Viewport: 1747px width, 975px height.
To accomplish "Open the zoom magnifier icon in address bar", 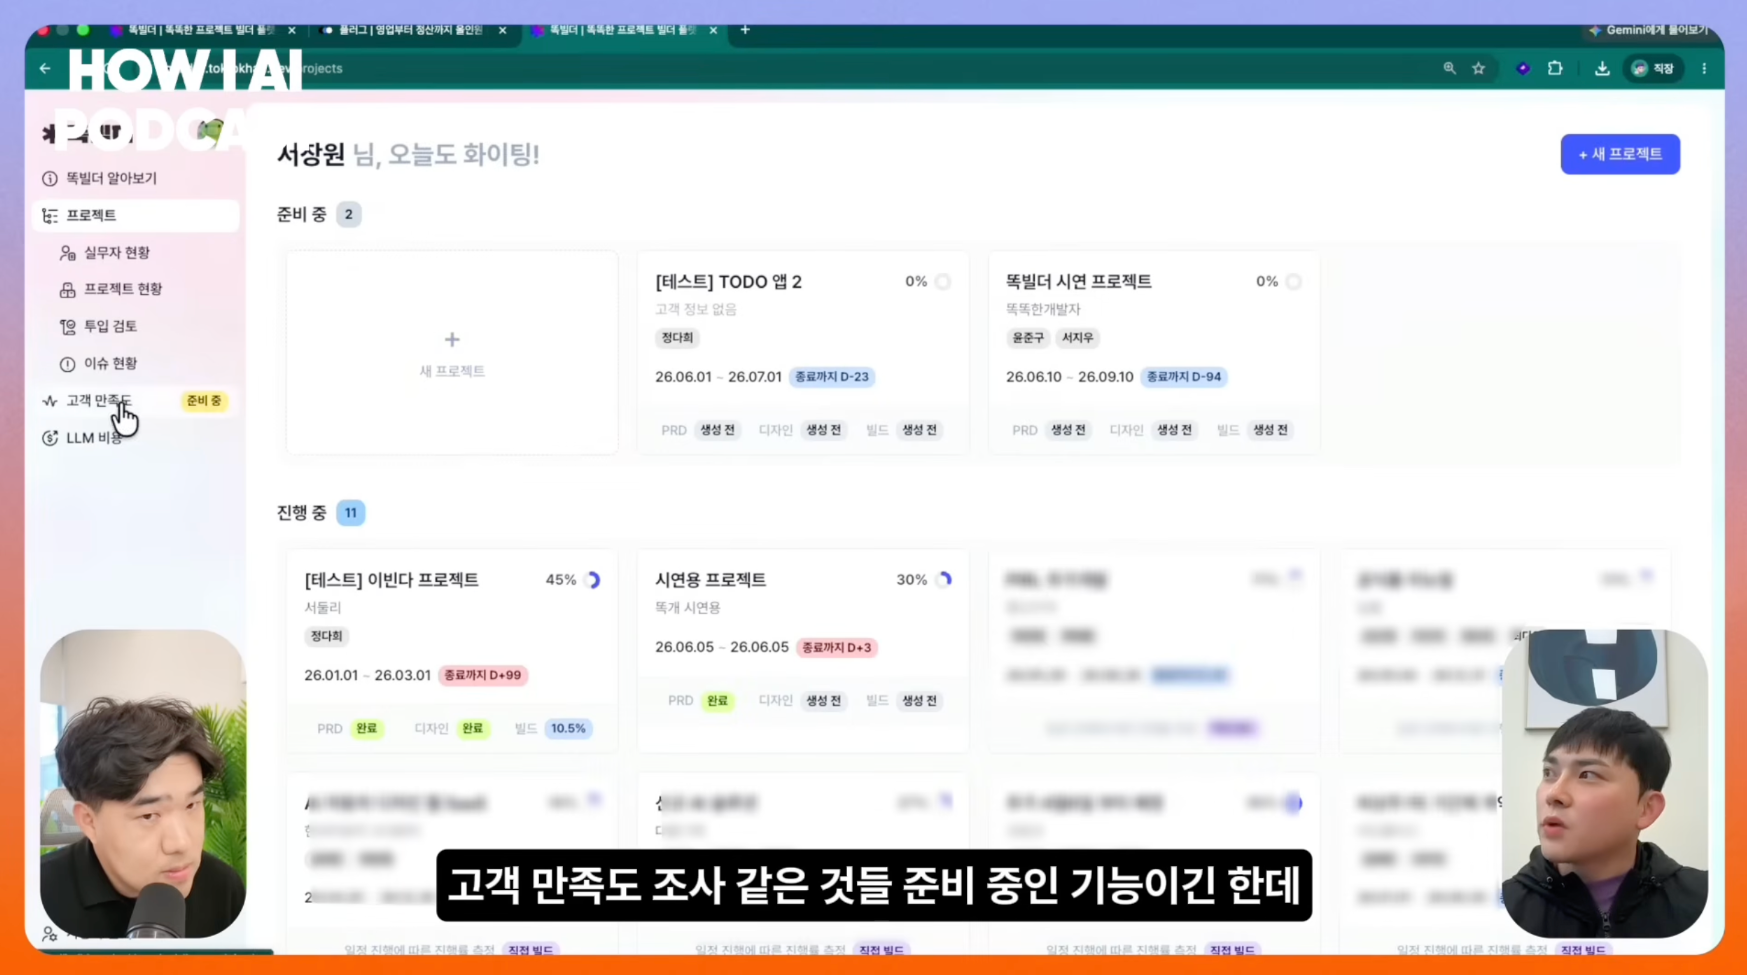I will [1449, 68].
